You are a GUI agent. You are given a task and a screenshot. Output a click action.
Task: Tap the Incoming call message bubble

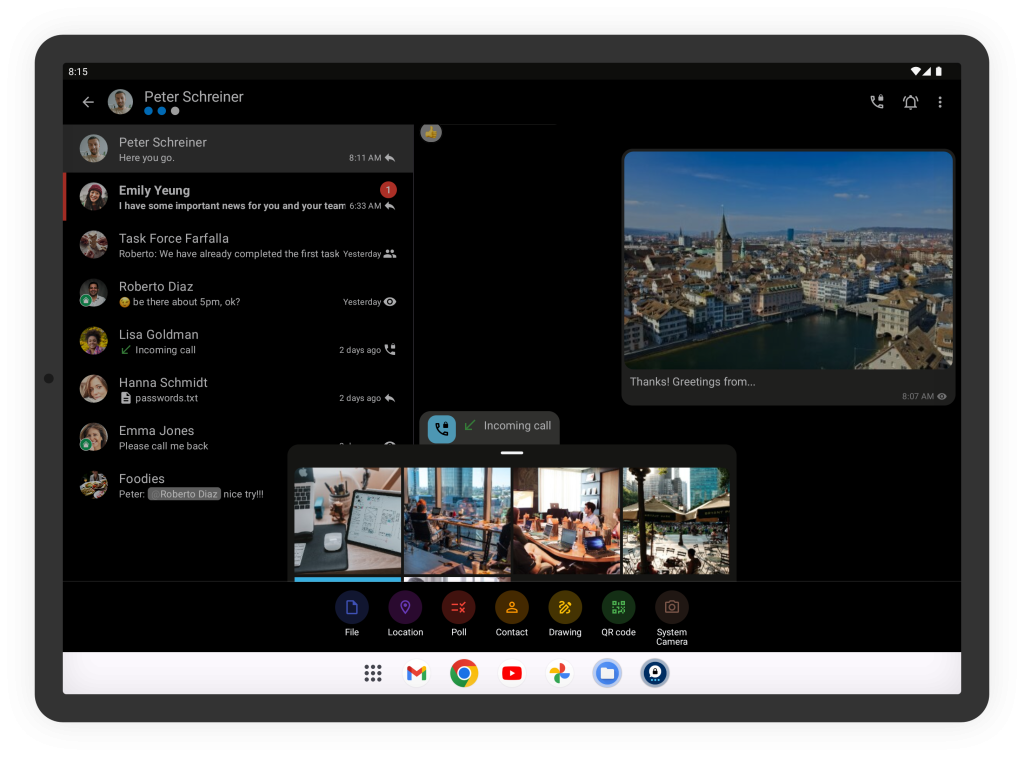pyautogui.click(x=490, y=427)
